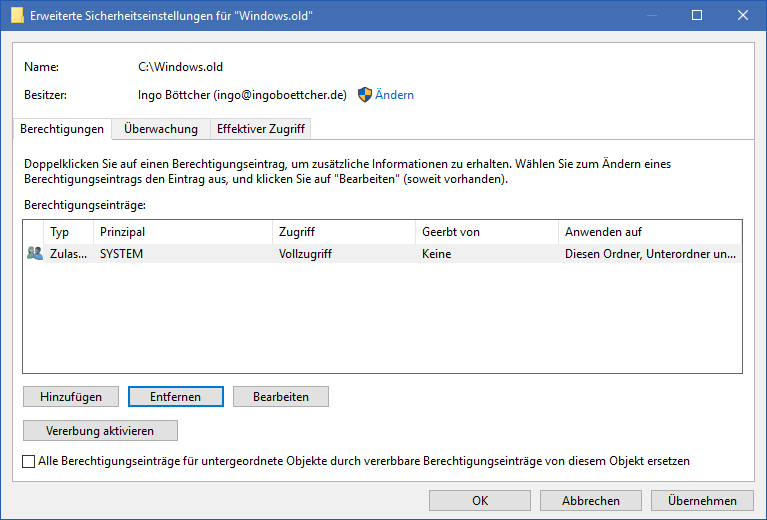Close the security settings window

pos(743,15)
